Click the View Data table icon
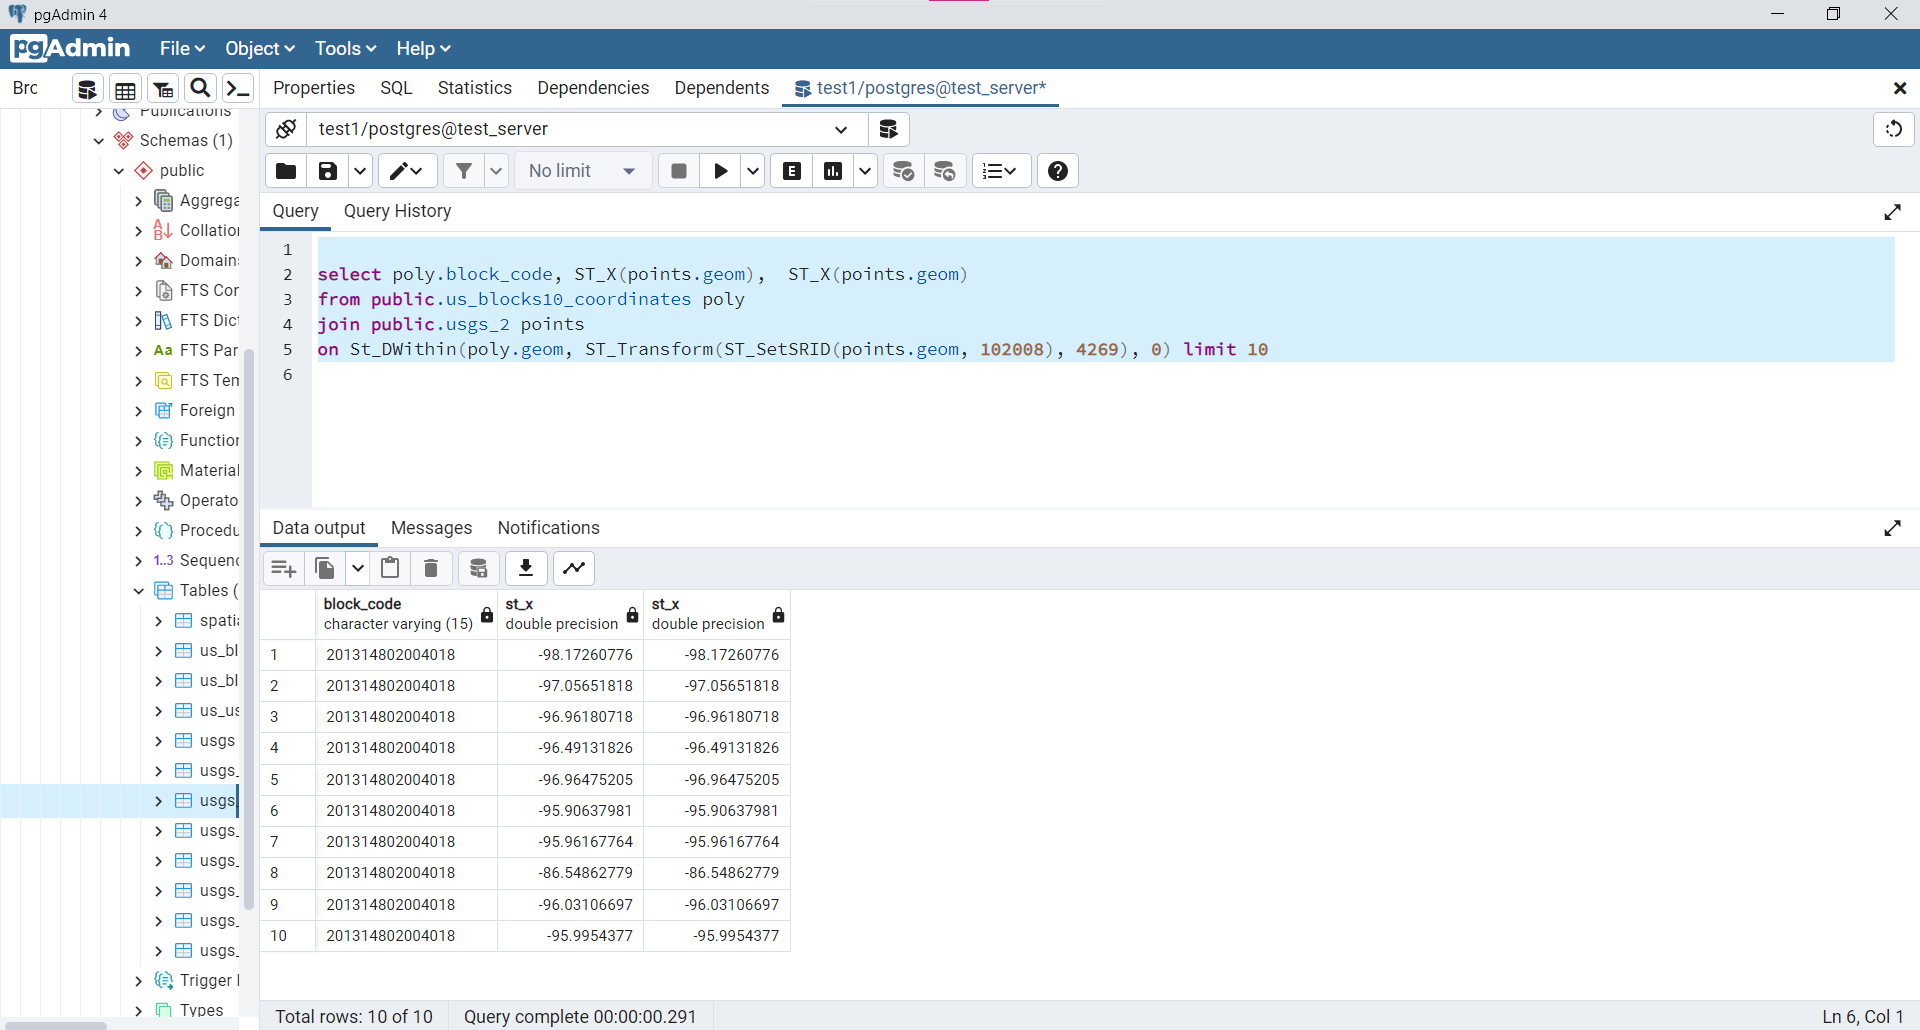 click(125, 89)
